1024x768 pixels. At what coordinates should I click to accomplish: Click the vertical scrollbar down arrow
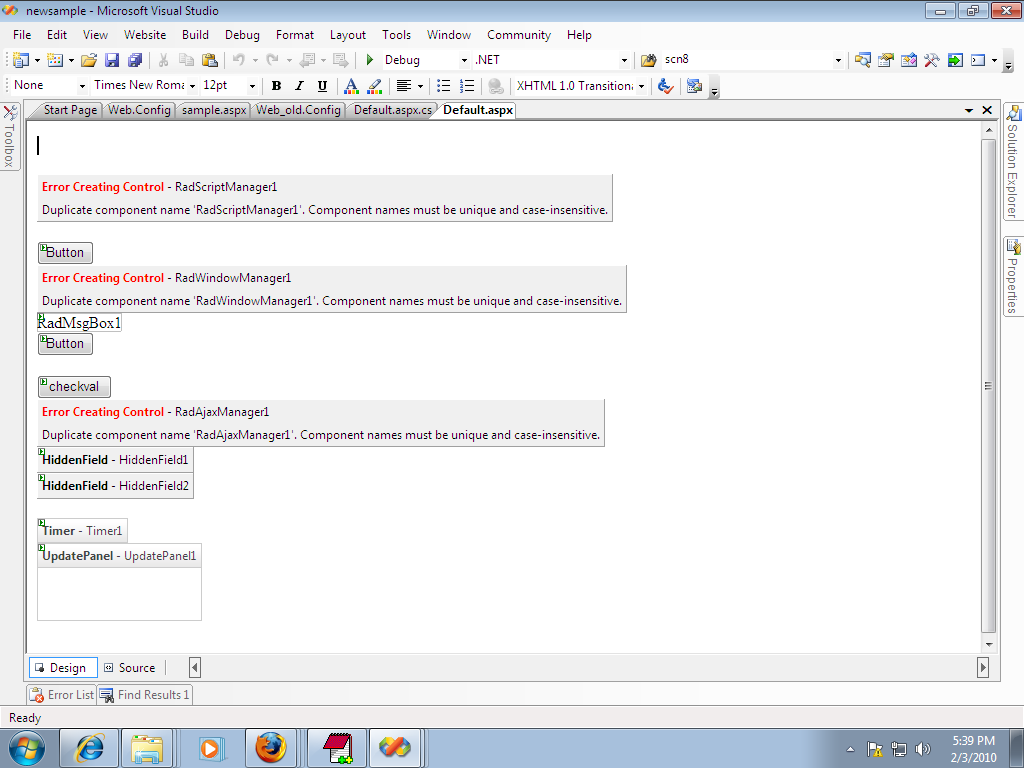(x=989, y=644)
